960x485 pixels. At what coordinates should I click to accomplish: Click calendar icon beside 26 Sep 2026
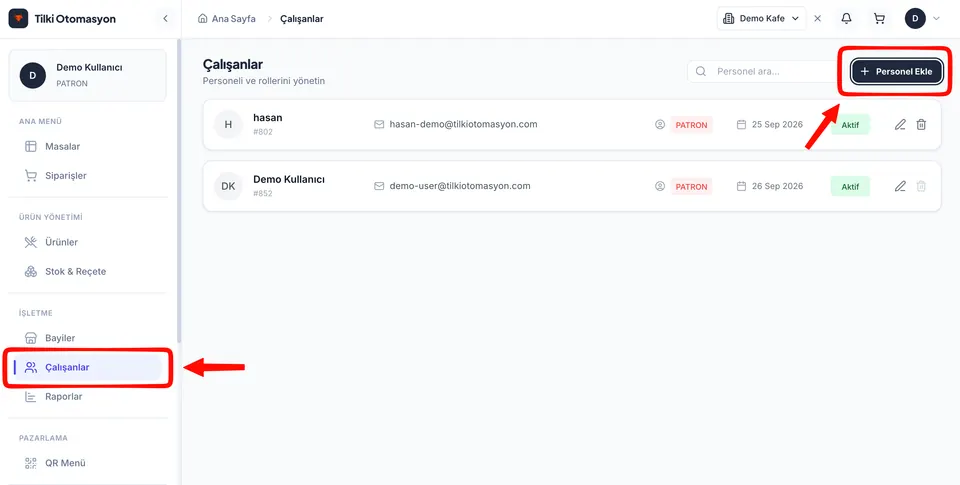741,186
